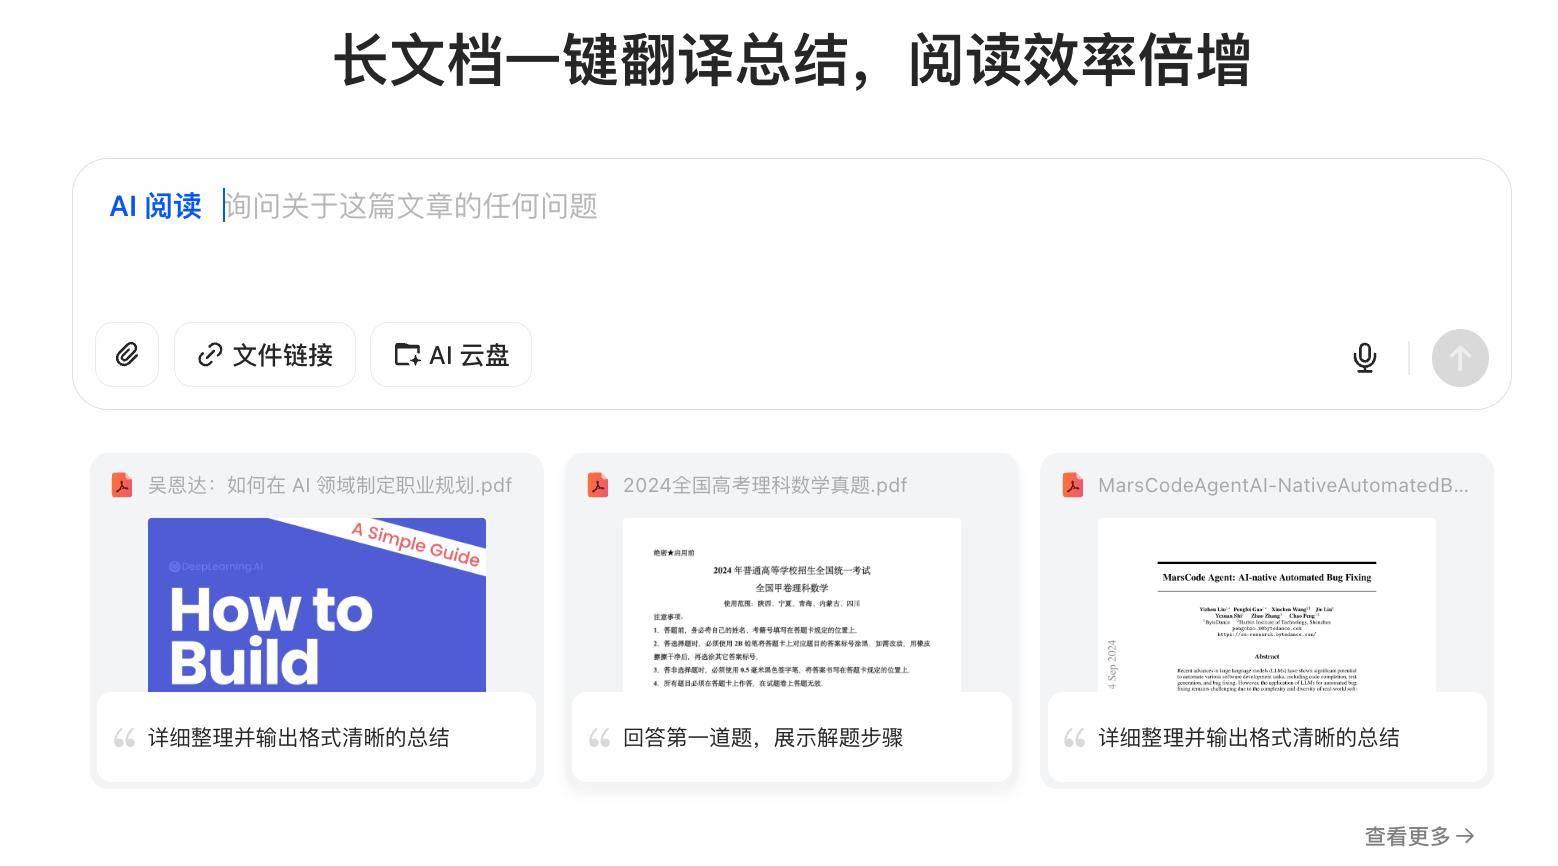This screenshot has width=1558, height=866.
Task: Select the MarsCode Agent paper thumbnail
Action: 1267,605
